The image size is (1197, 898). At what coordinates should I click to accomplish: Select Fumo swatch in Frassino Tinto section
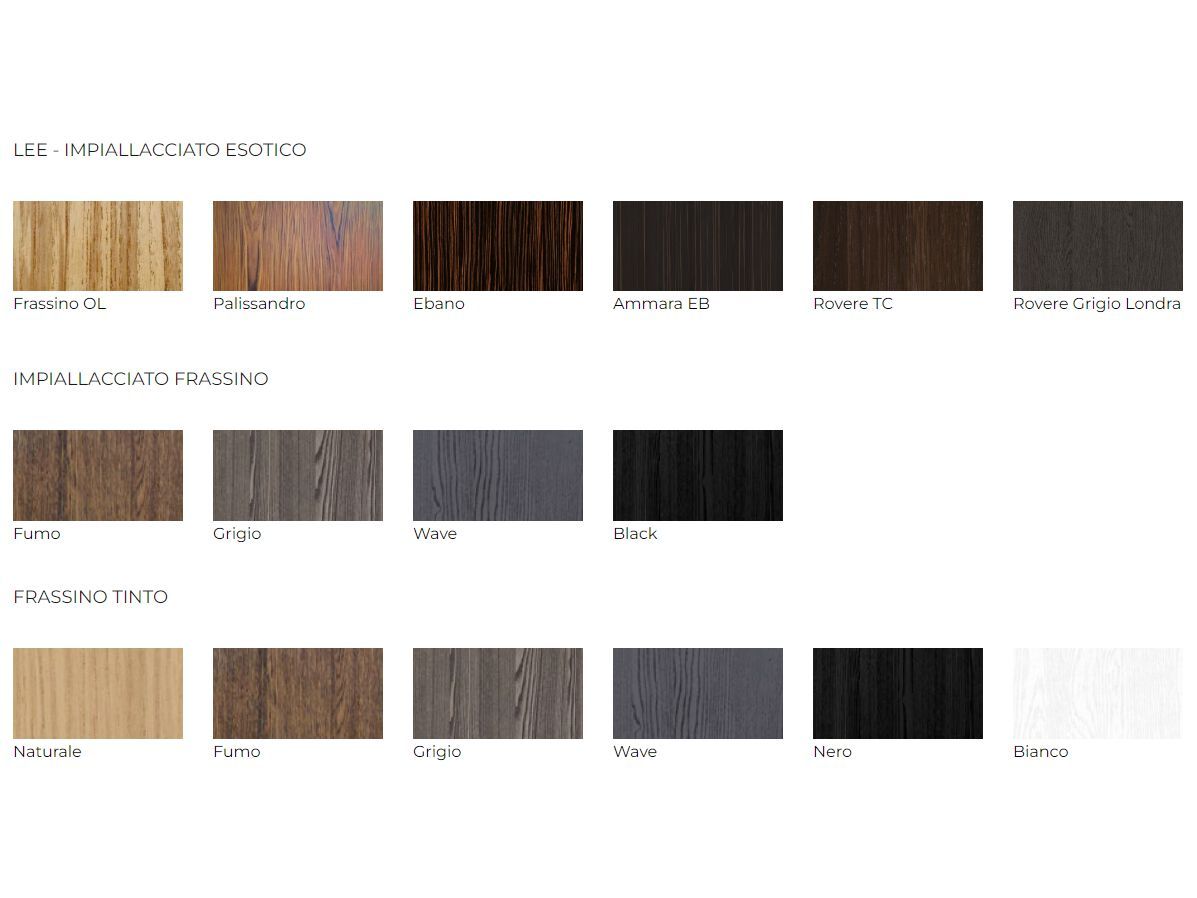click(298, 693)
